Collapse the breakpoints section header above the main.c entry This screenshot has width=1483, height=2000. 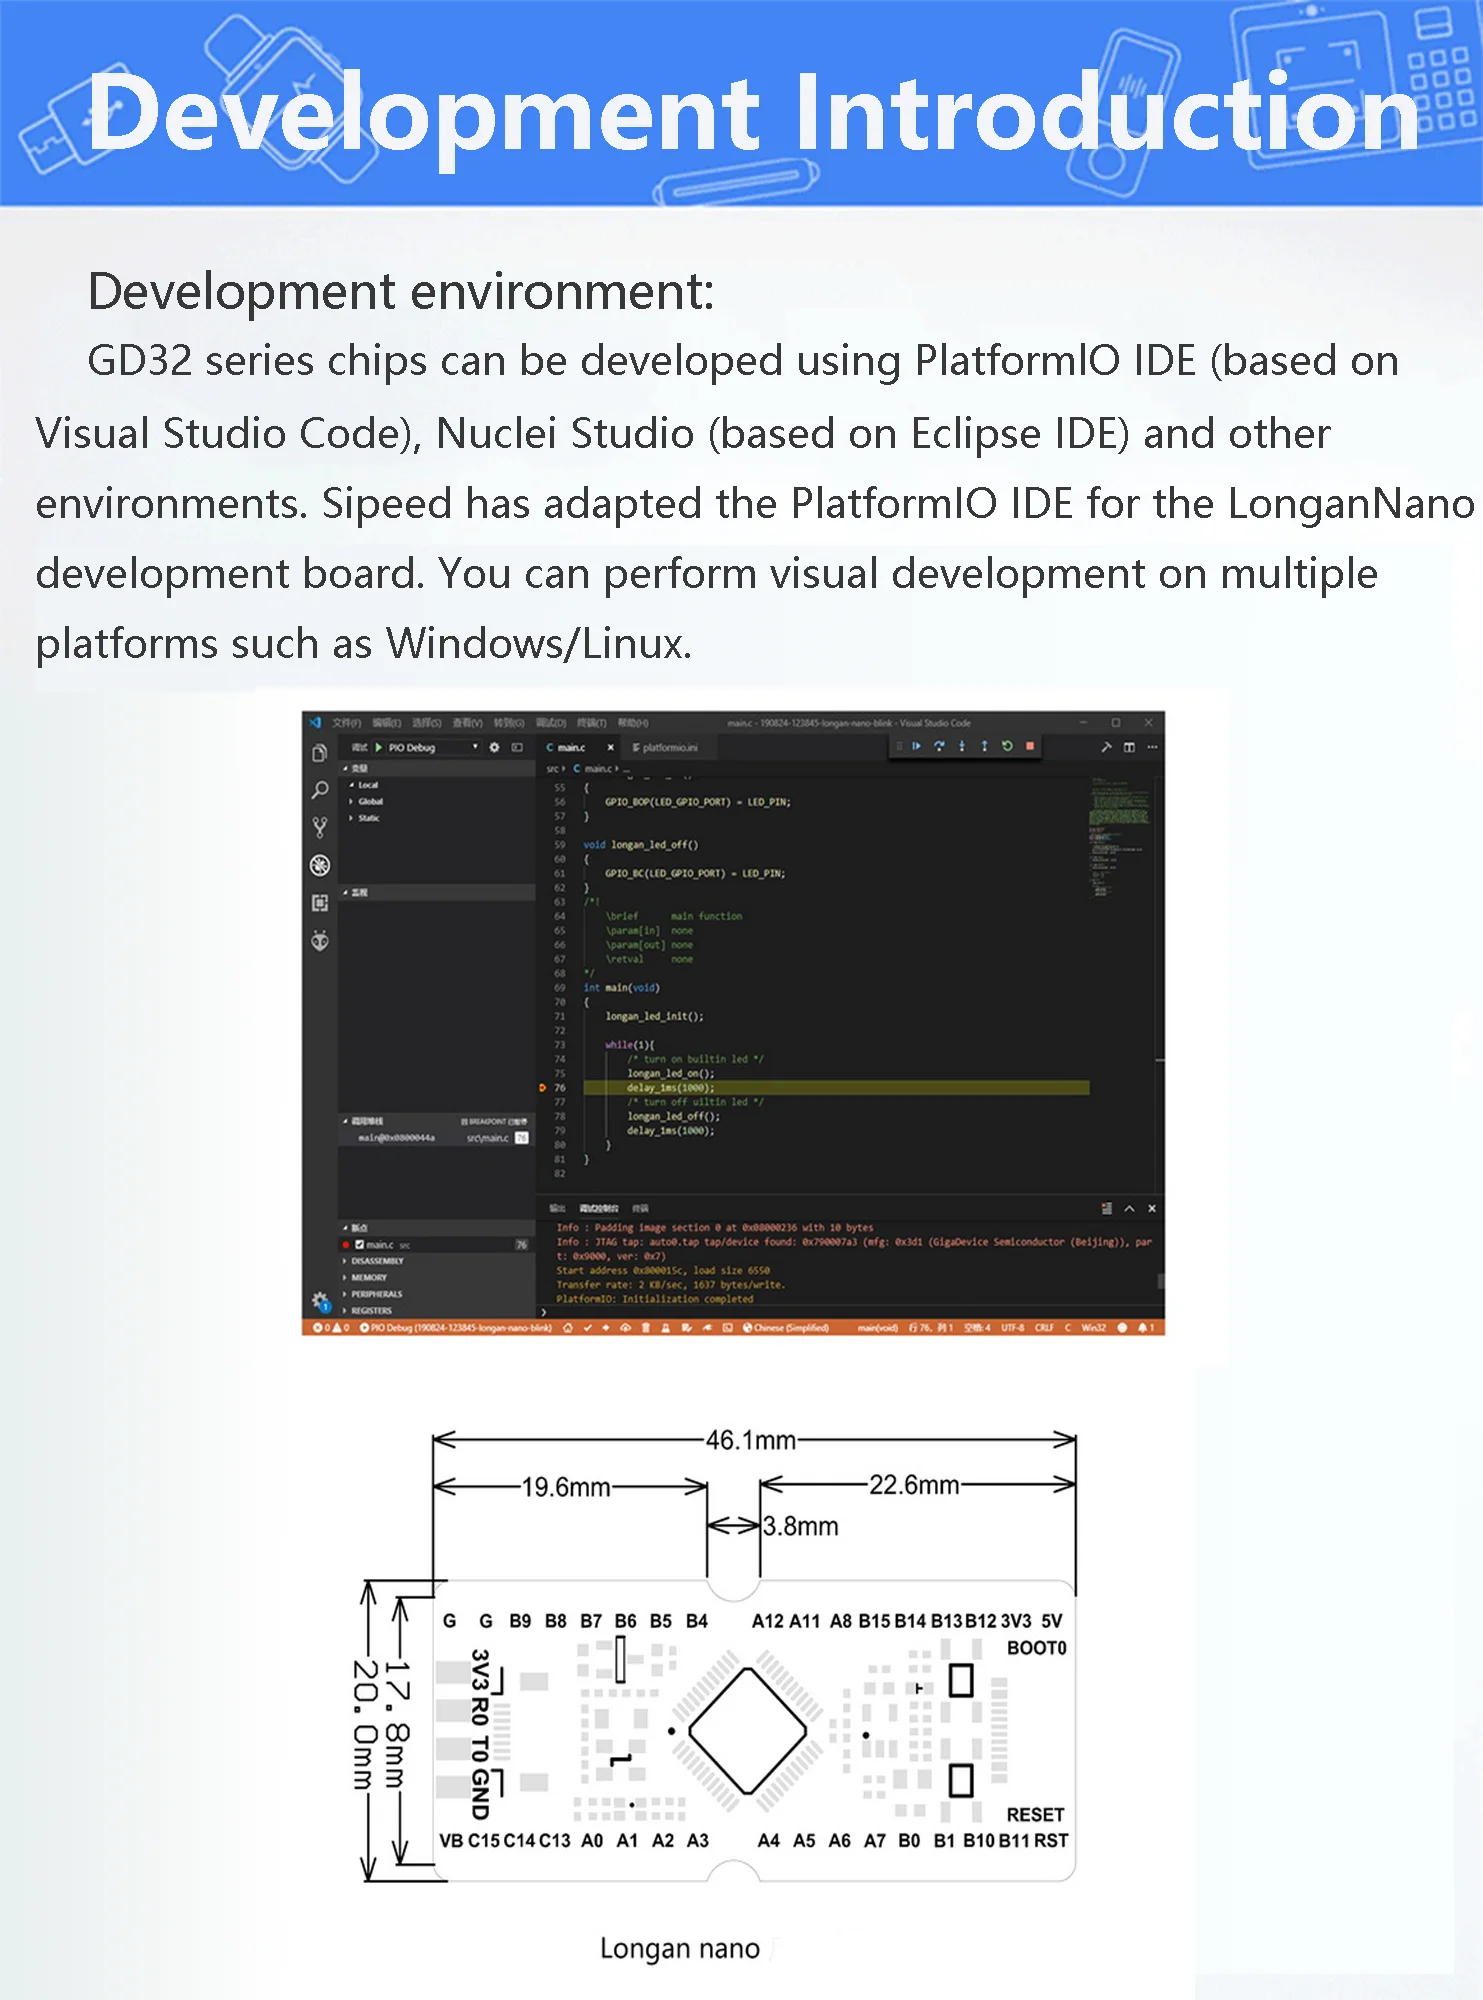click(436, 1227)
